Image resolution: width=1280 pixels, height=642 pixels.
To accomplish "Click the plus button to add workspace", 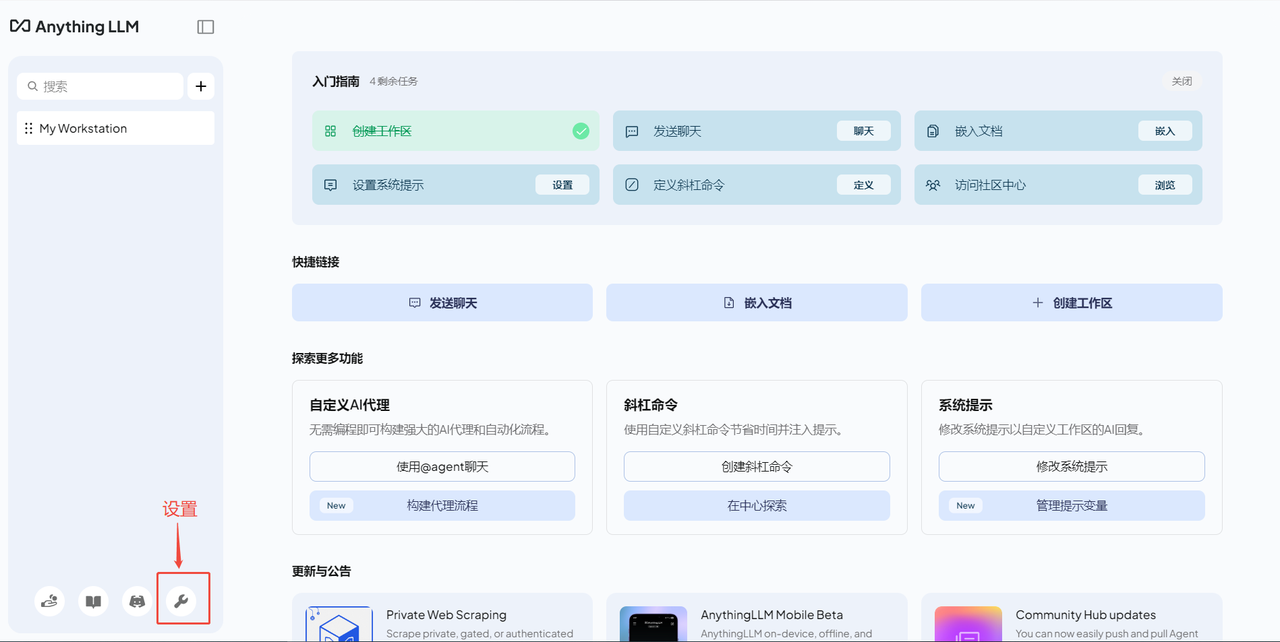I will pyautogui.click(x=201, y=87).
